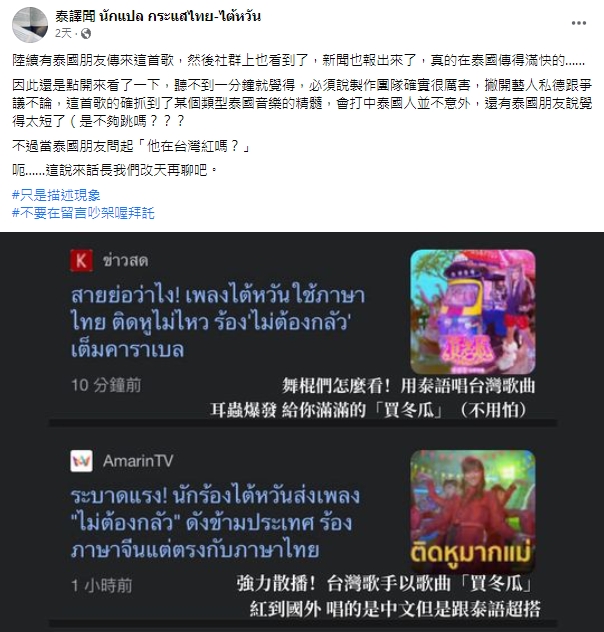The width and height of the screenshot is (604, 632).
Task: Open the colorful tuk-tuk song thumbnail
Action: click(473, 312)
